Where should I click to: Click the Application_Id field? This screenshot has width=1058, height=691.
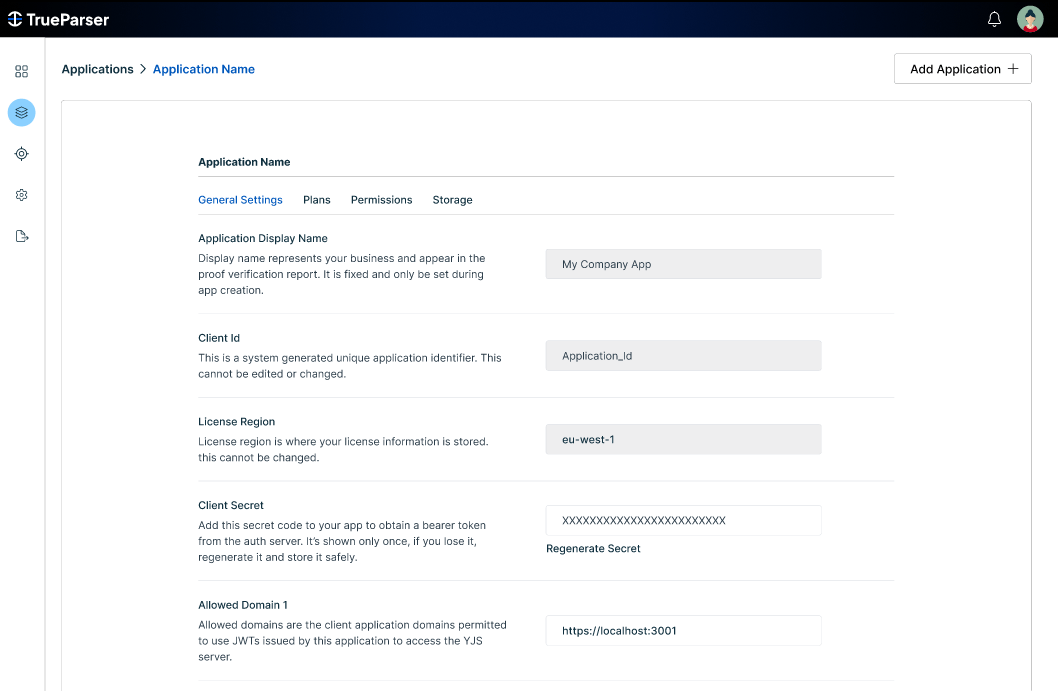683,356
